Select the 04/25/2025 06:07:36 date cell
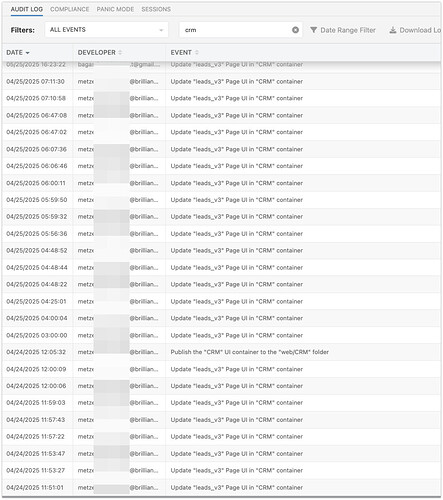The height and width of the screenshot is (500, 443). (36, 149)
